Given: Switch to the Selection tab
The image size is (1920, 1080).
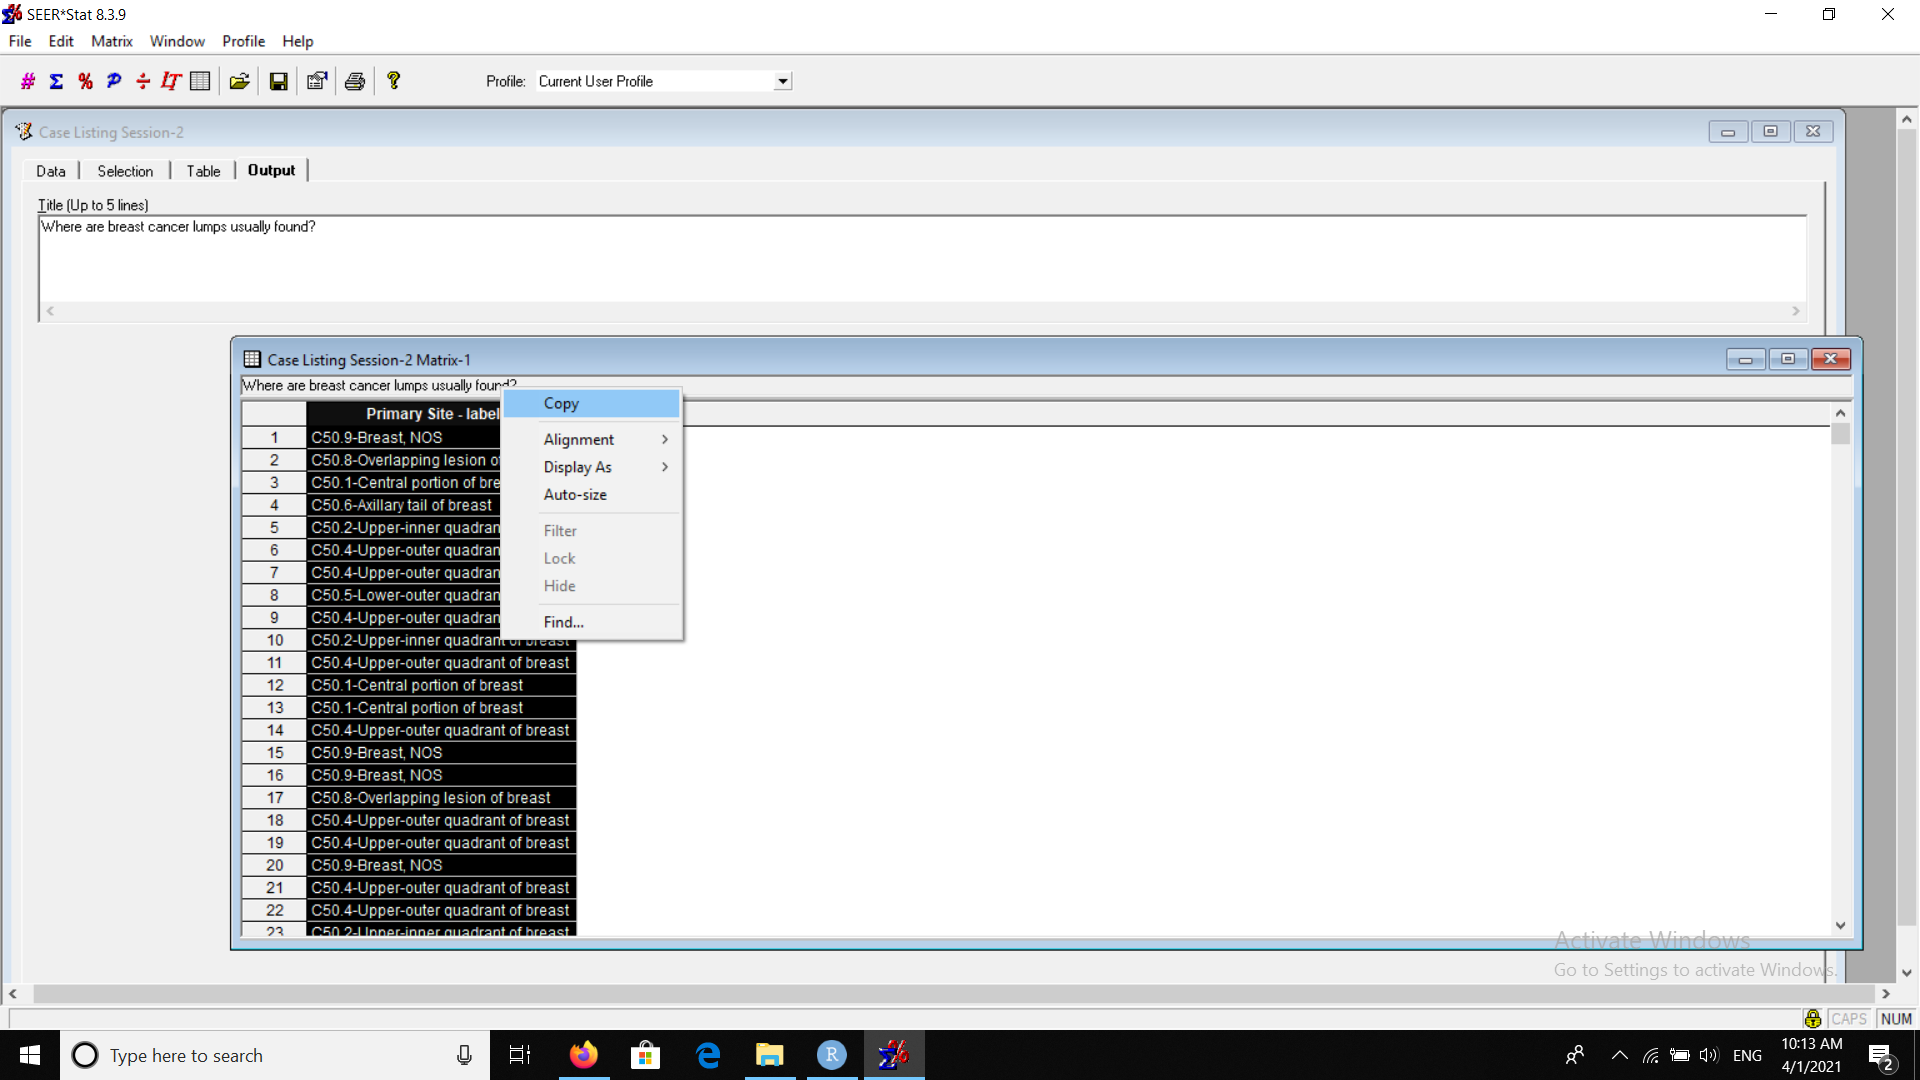Looking at the screenshot, I should click(x=125, y=171).
